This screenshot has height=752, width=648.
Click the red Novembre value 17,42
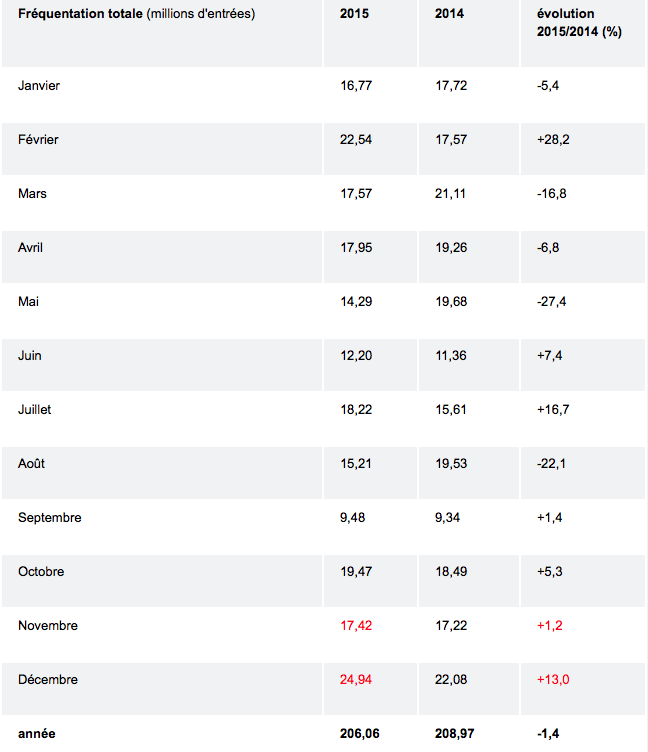tap(356, 626)
